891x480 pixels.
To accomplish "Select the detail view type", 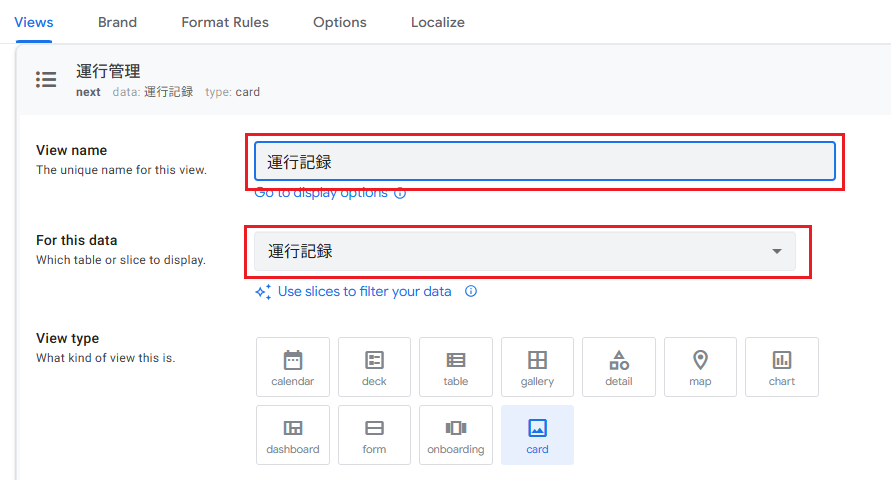I will point(618,367).
